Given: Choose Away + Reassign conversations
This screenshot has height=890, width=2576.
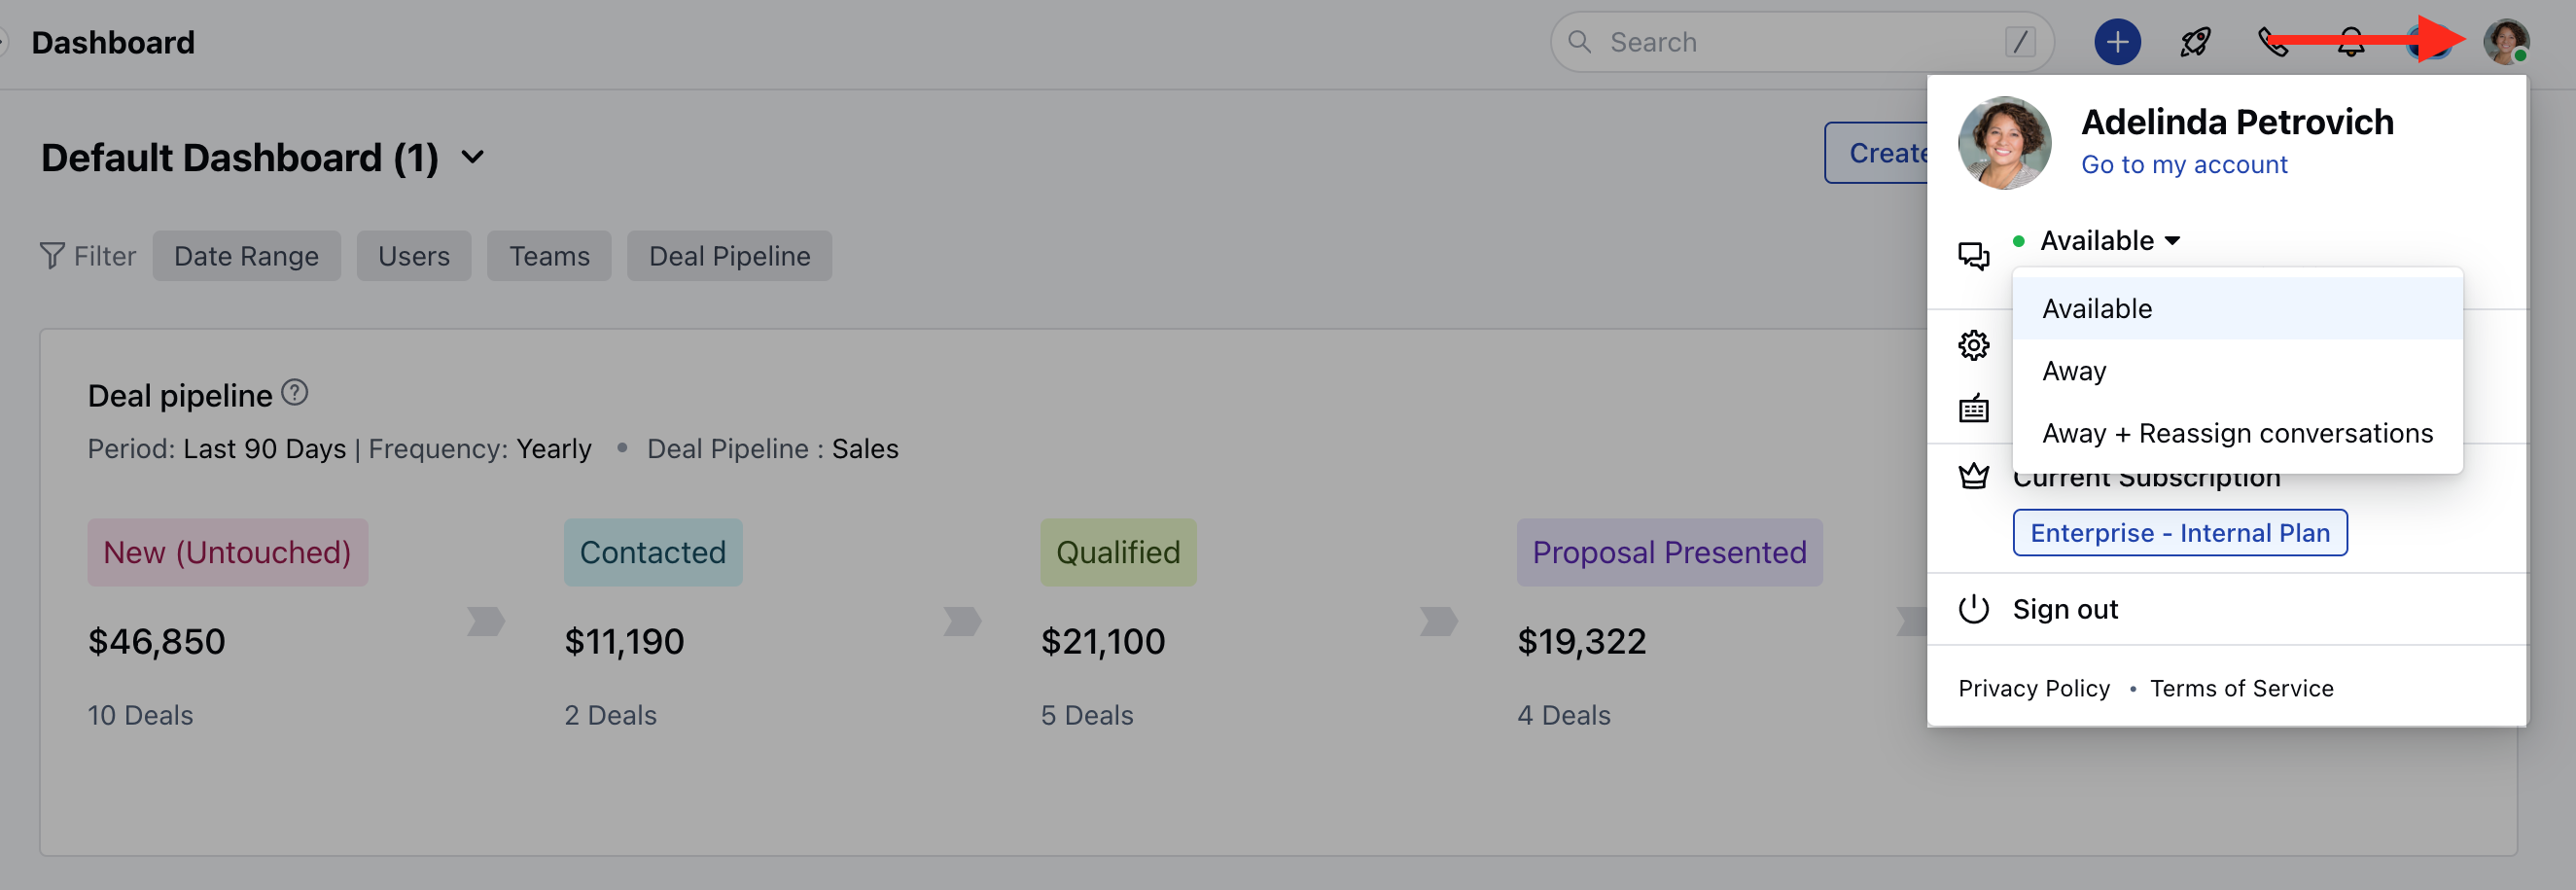Looking at the screenshot, I should [x=2237, y=433].
